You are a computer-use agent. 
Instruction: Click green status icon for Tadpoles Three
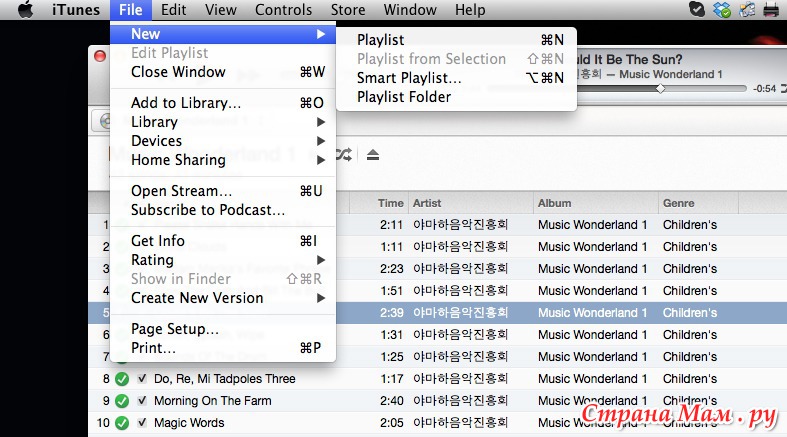122,379
